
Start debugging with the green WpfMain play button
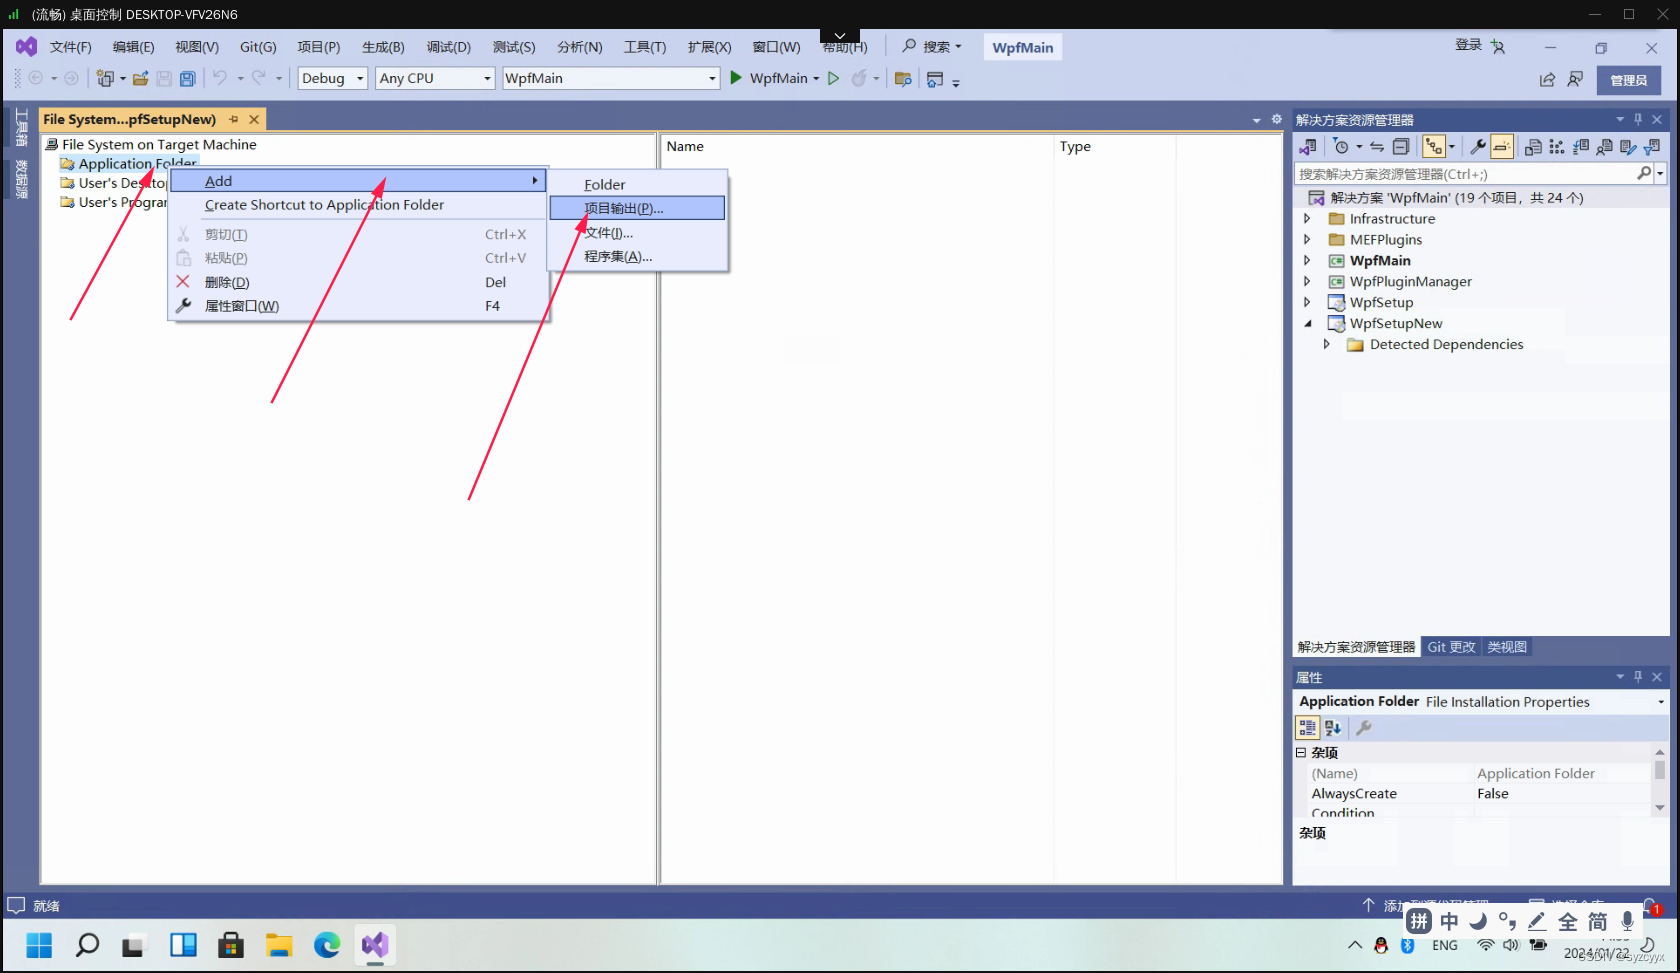pyautogui.click(x=736, y=78)
